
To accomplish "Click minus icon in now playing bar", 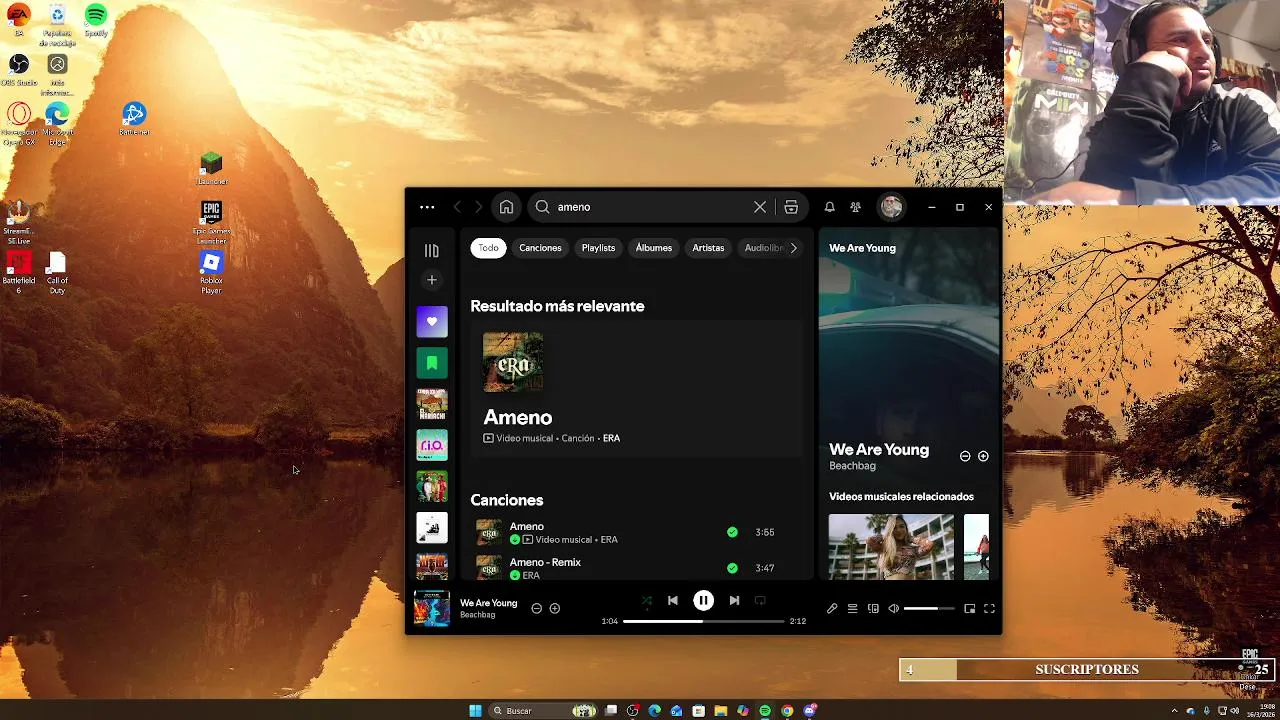I will [536, 608].
